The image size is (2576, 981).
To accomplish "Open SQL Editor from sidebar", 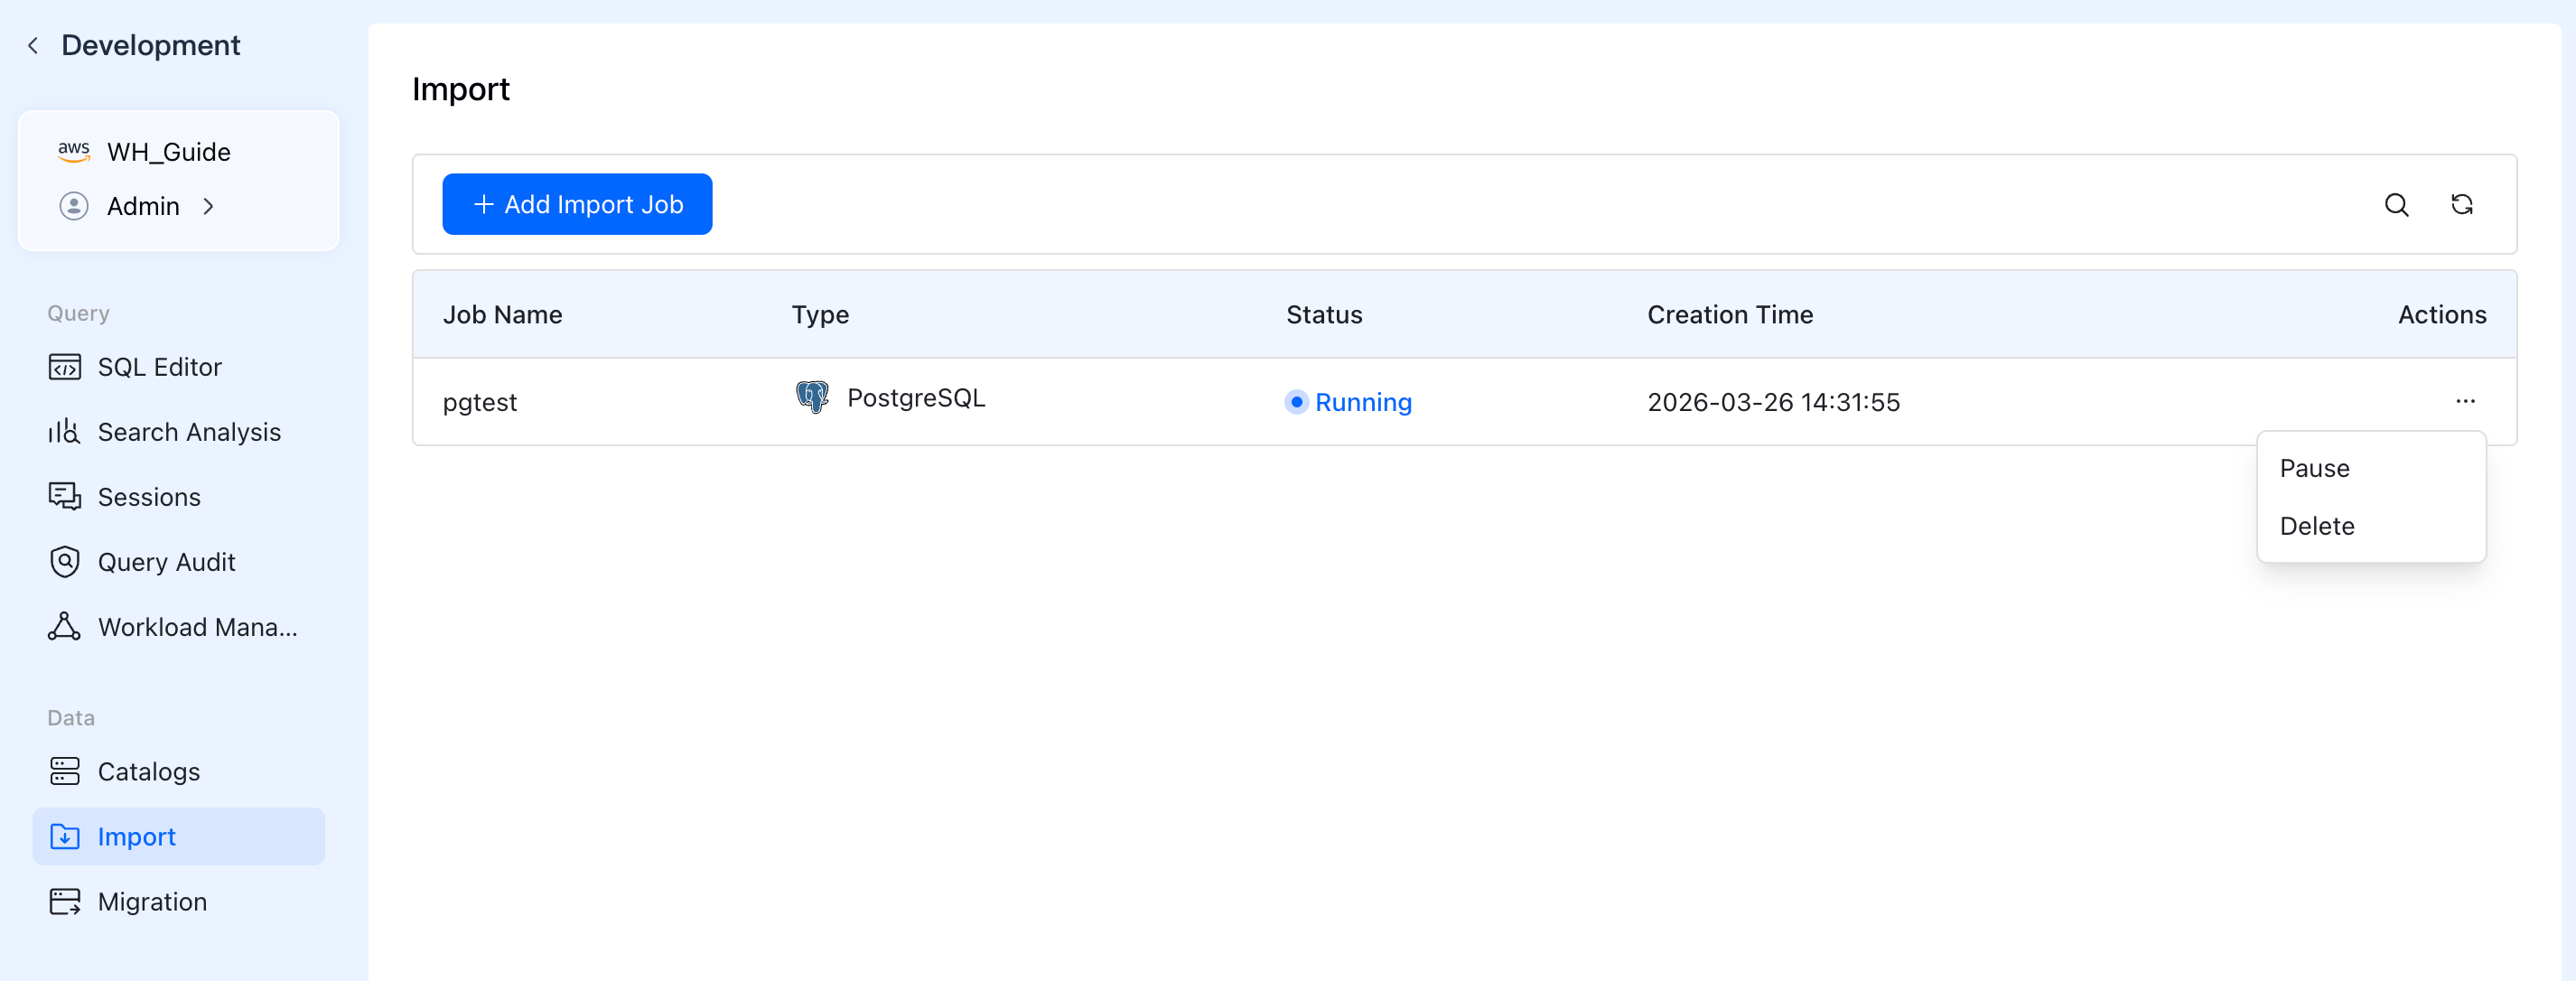I will (159, 367).
